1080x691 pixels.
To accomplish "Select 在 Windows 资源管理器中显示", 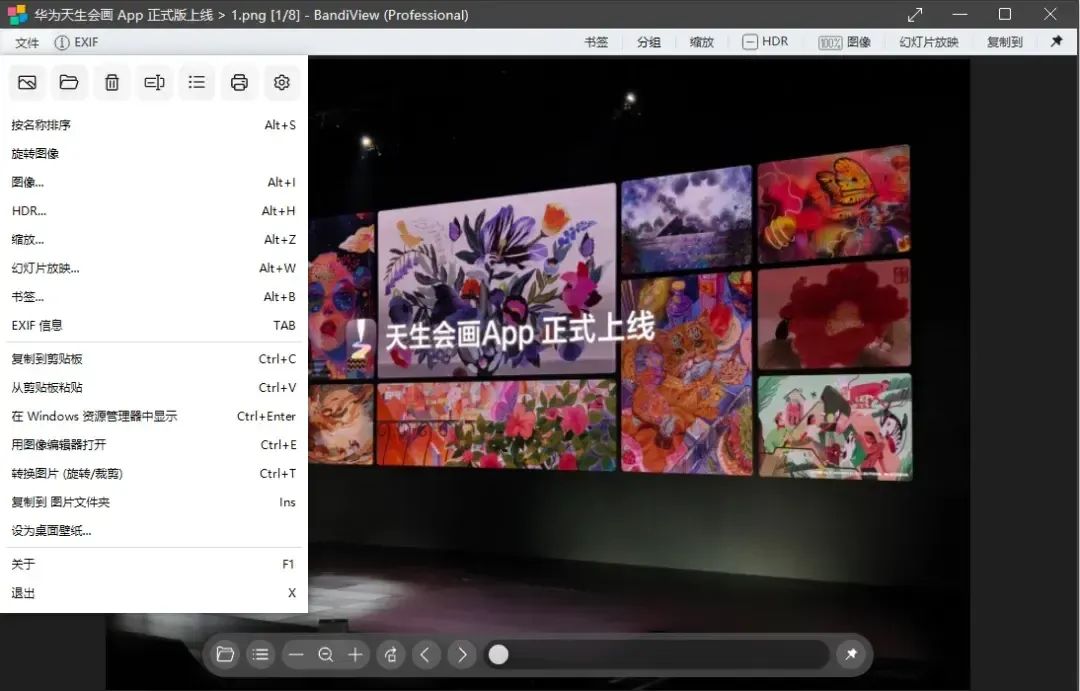I will click(154, 416).
